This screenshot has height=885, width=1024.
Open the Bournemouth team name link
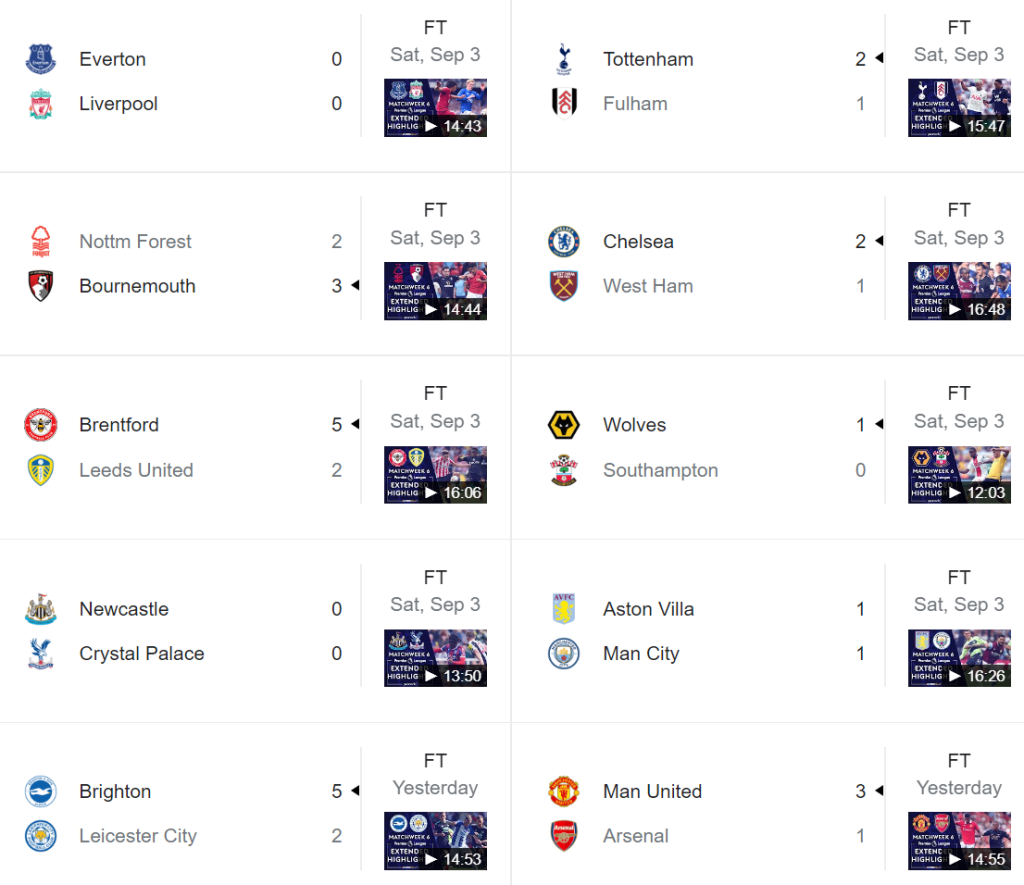coord(137,286)
